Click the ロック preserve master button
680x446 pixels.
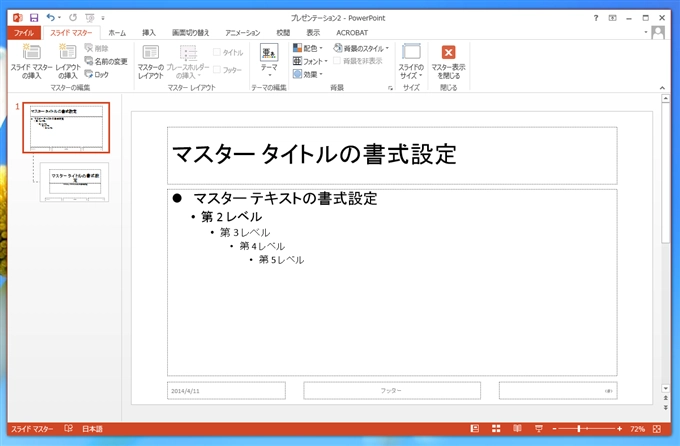pyautogui.click(x=97, y=74)
